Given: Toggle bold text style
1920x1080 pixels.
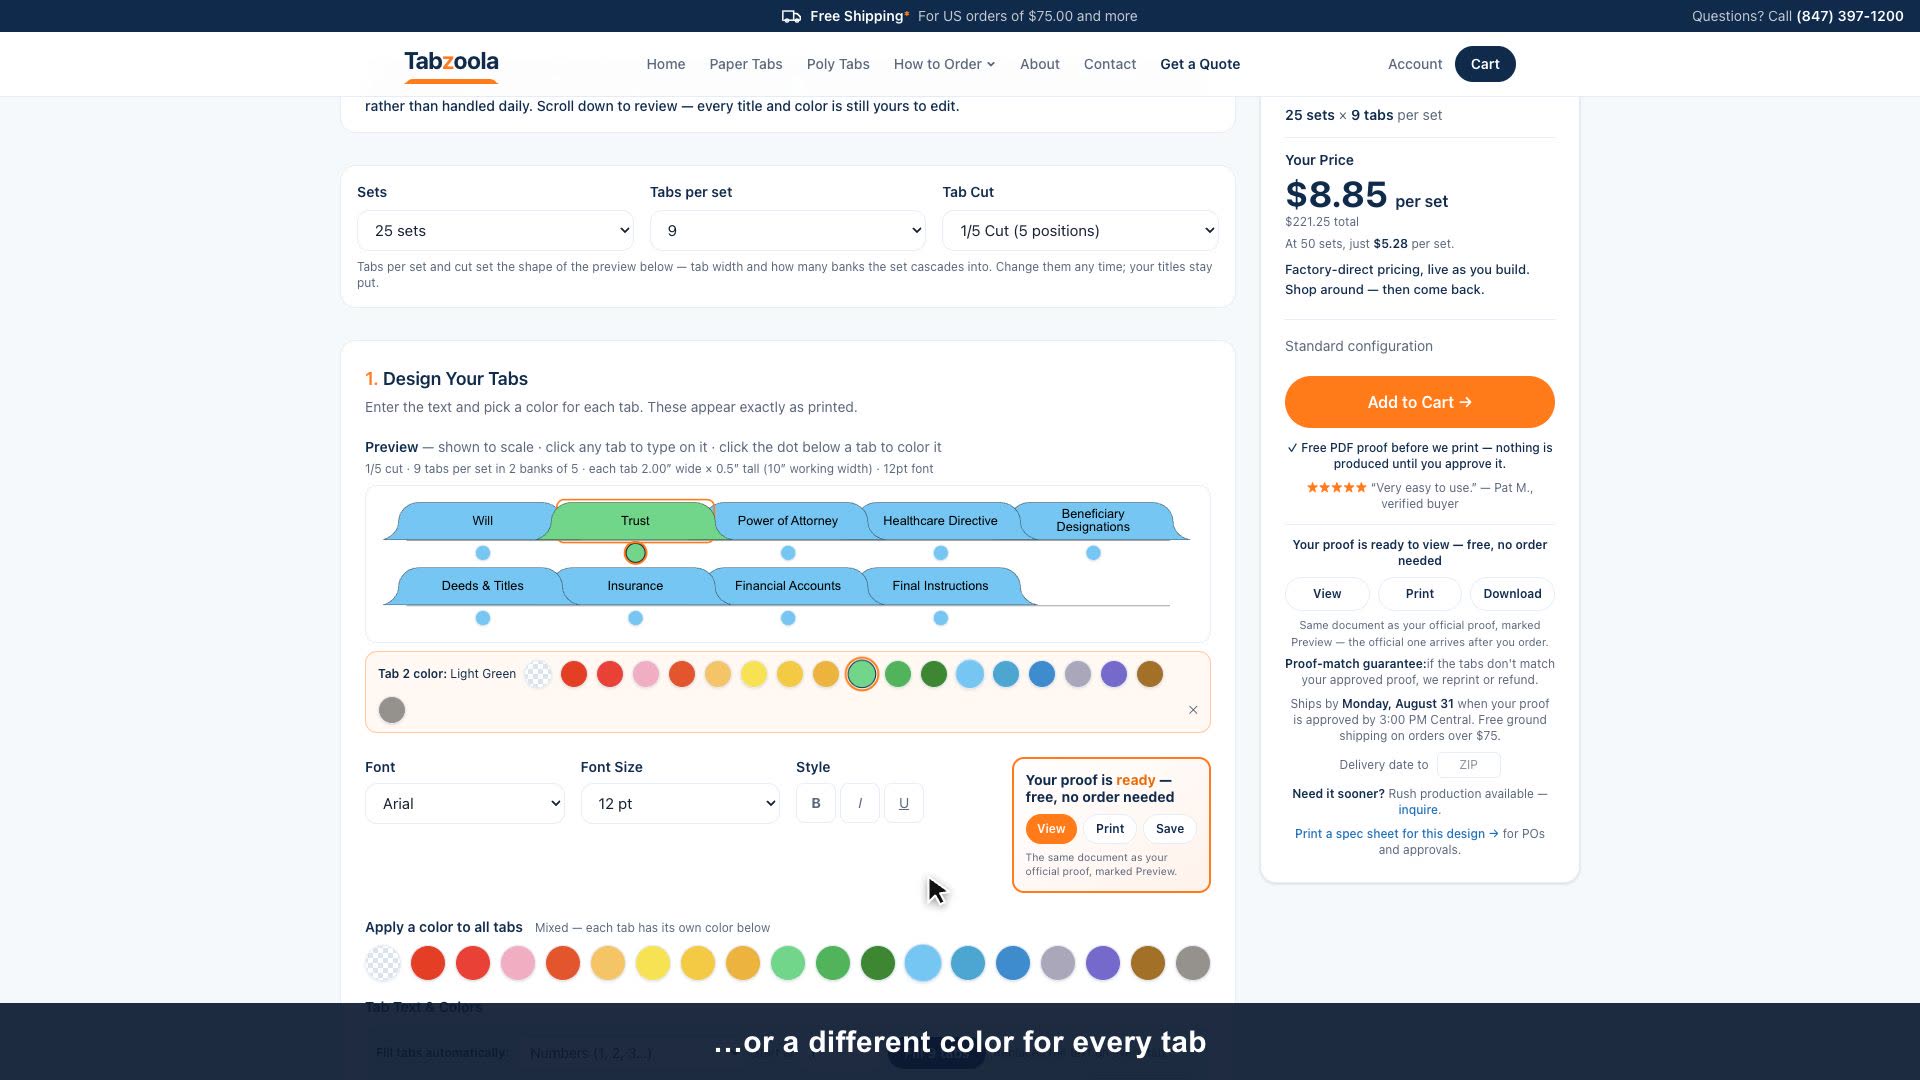Looking at the screenshot, I should point(816,803).
